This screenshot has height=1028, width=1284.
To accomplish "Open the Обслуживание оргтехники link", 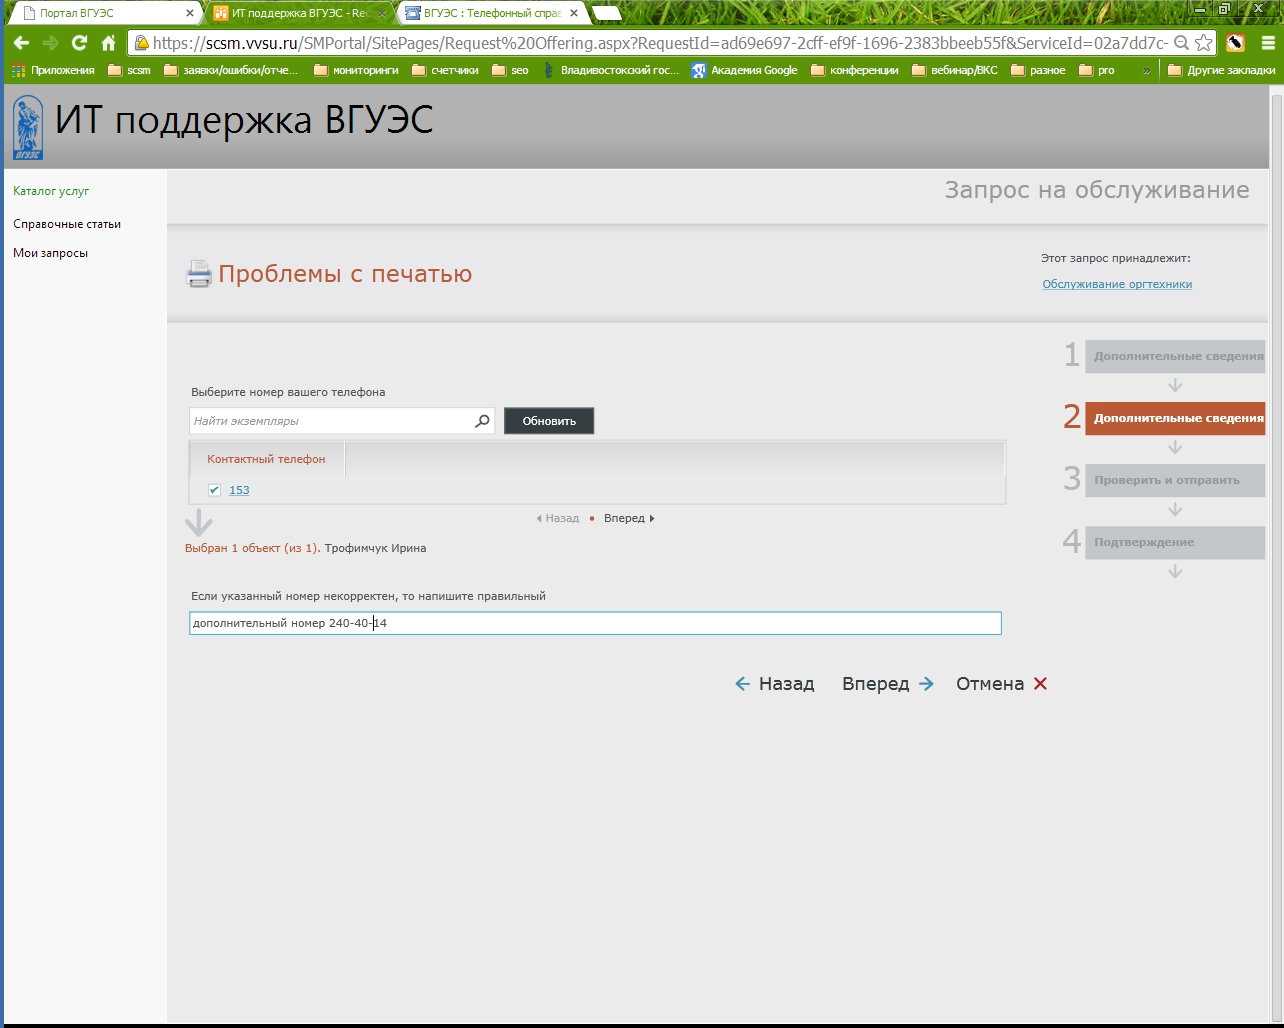I will point(1117,284).
